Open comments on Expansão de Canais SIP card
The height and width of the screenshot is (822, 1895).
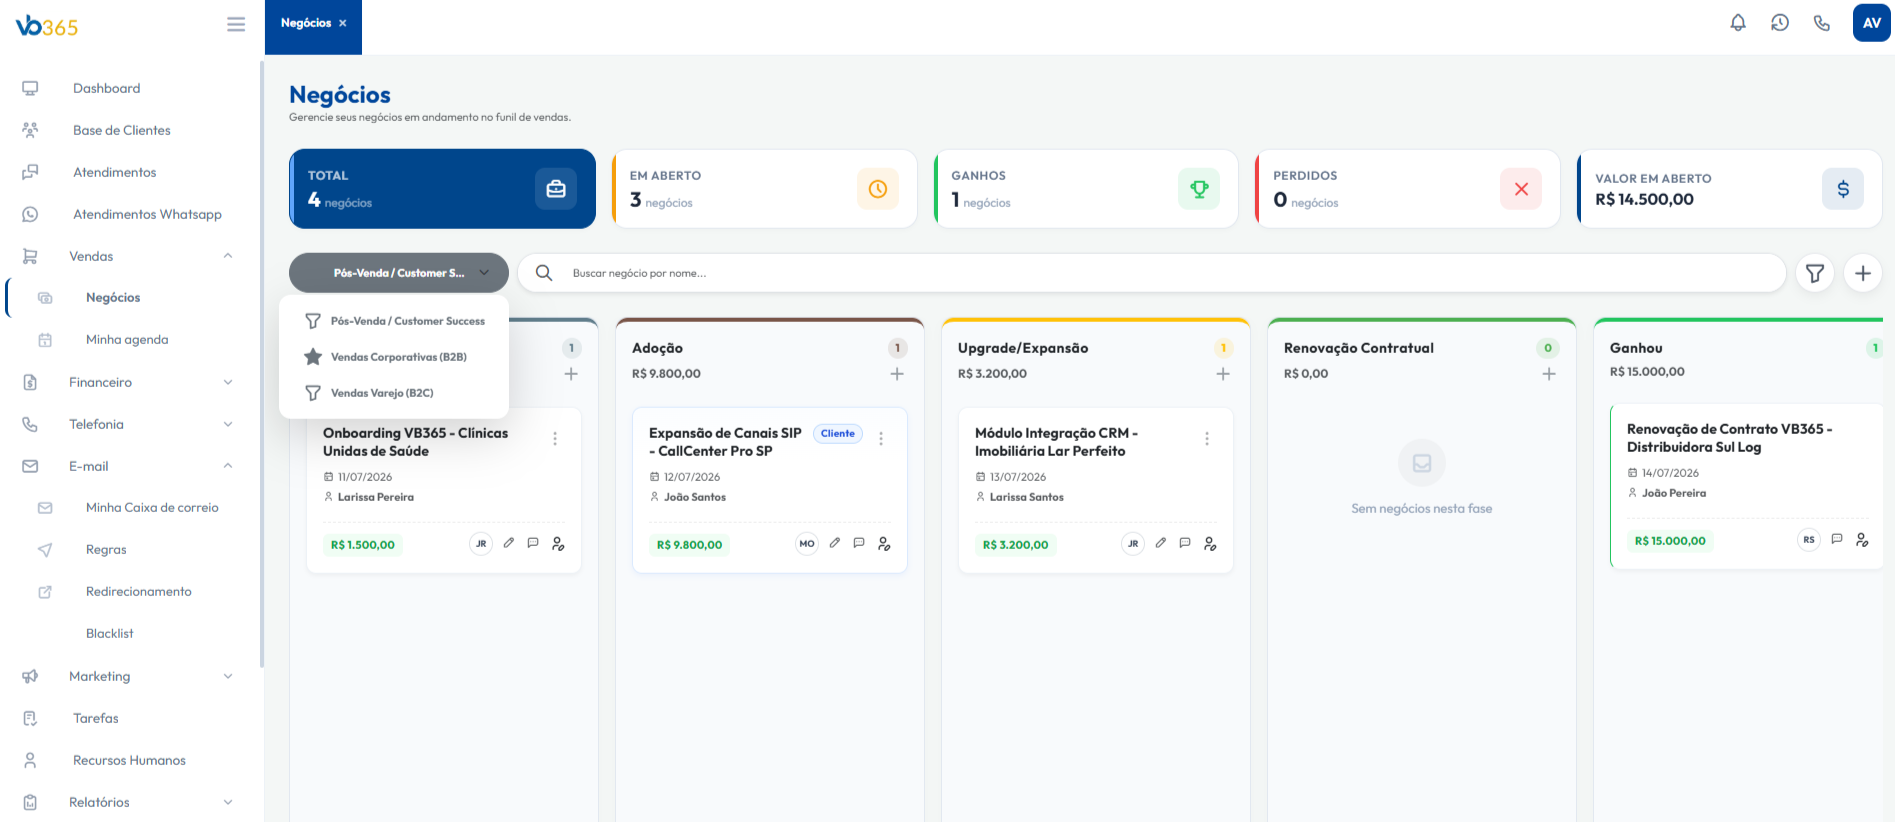859,543
